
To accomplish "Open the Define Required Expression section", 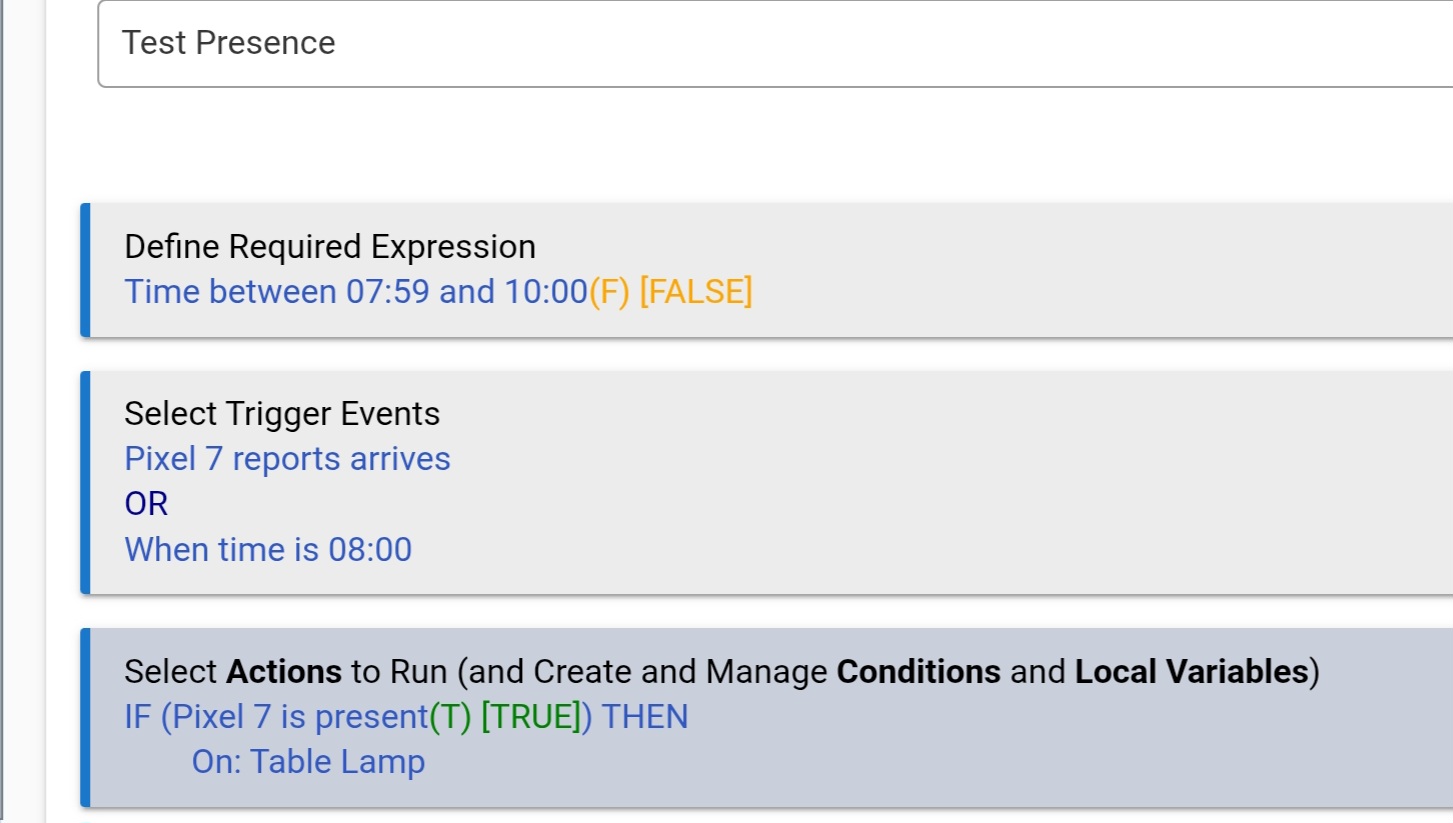I will click(x=330, y=247).
